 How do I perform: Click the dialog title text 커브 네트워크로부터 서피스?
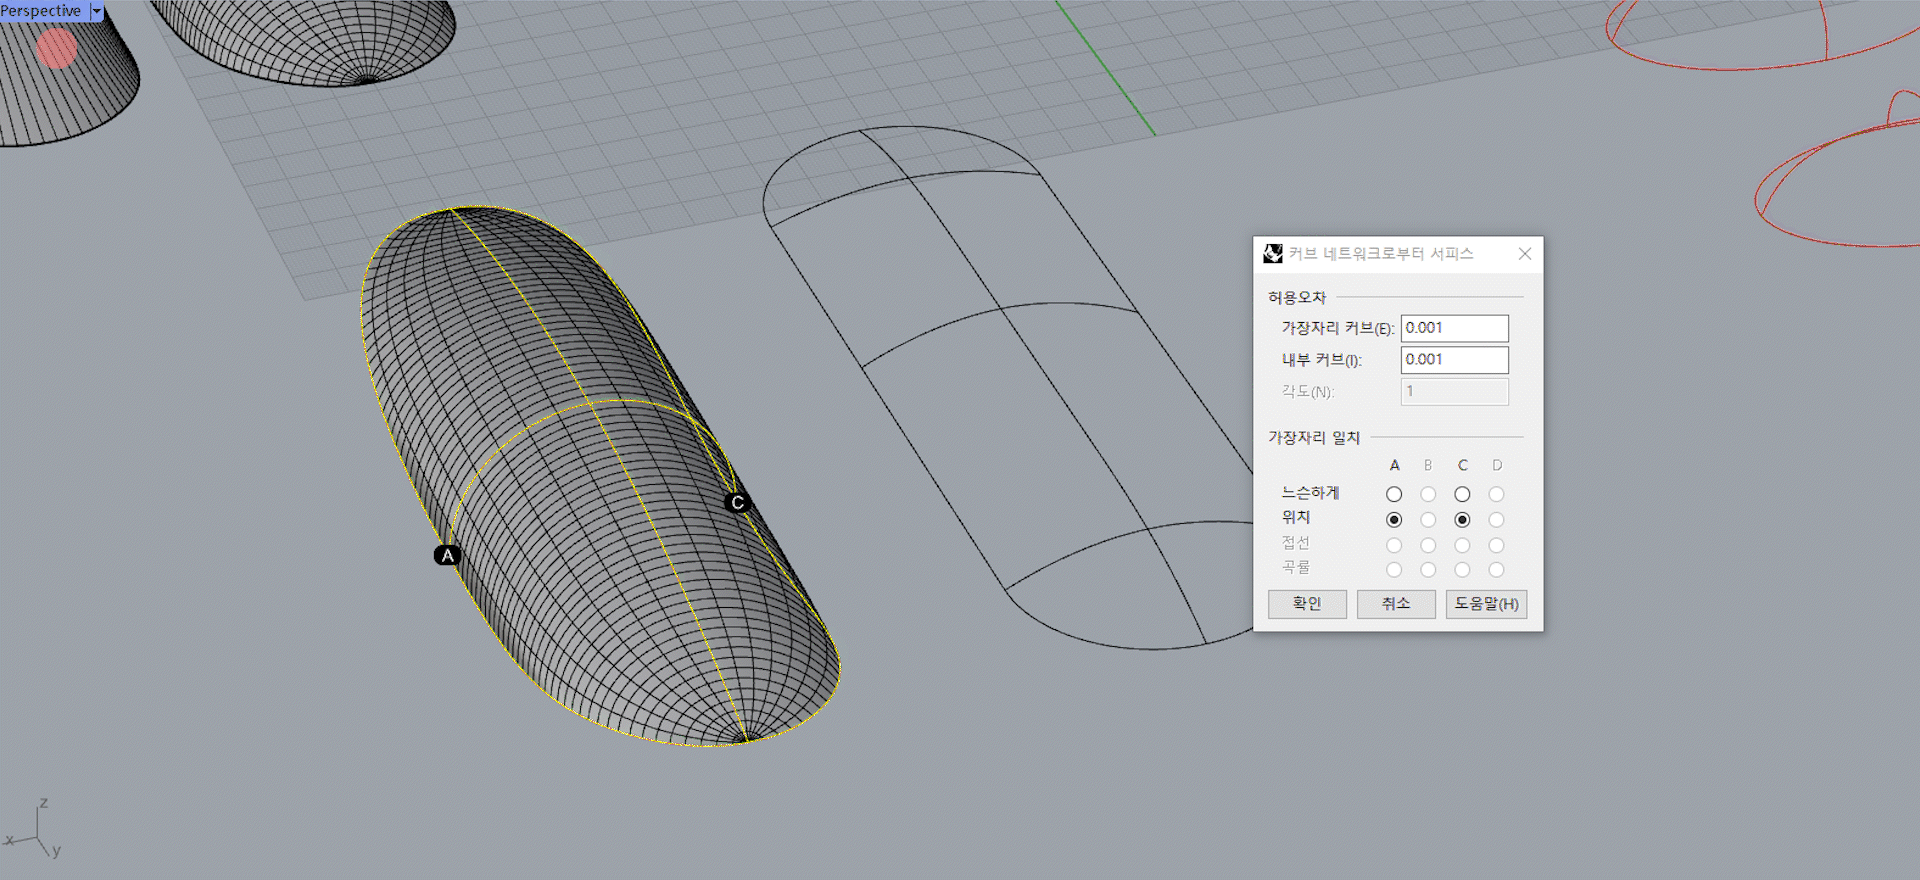point(1380,254)
